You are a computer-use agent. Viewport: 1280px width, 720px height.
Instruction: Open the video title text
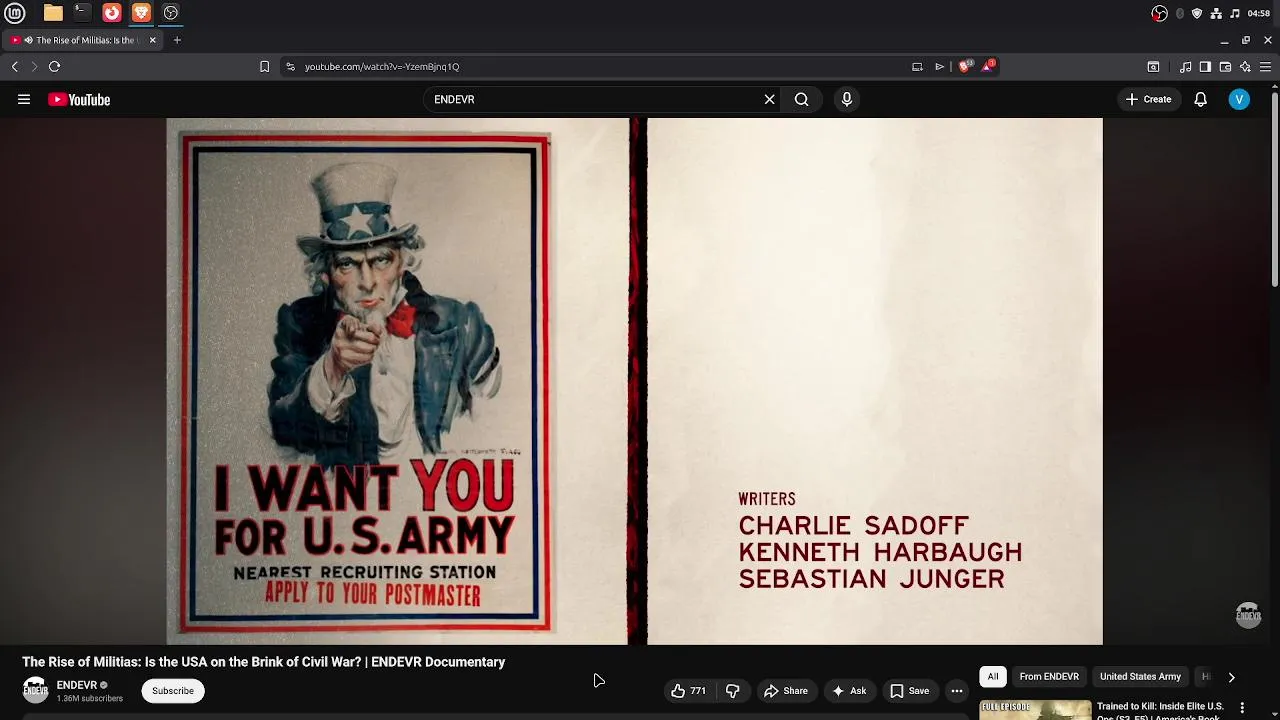pos(263,662)
